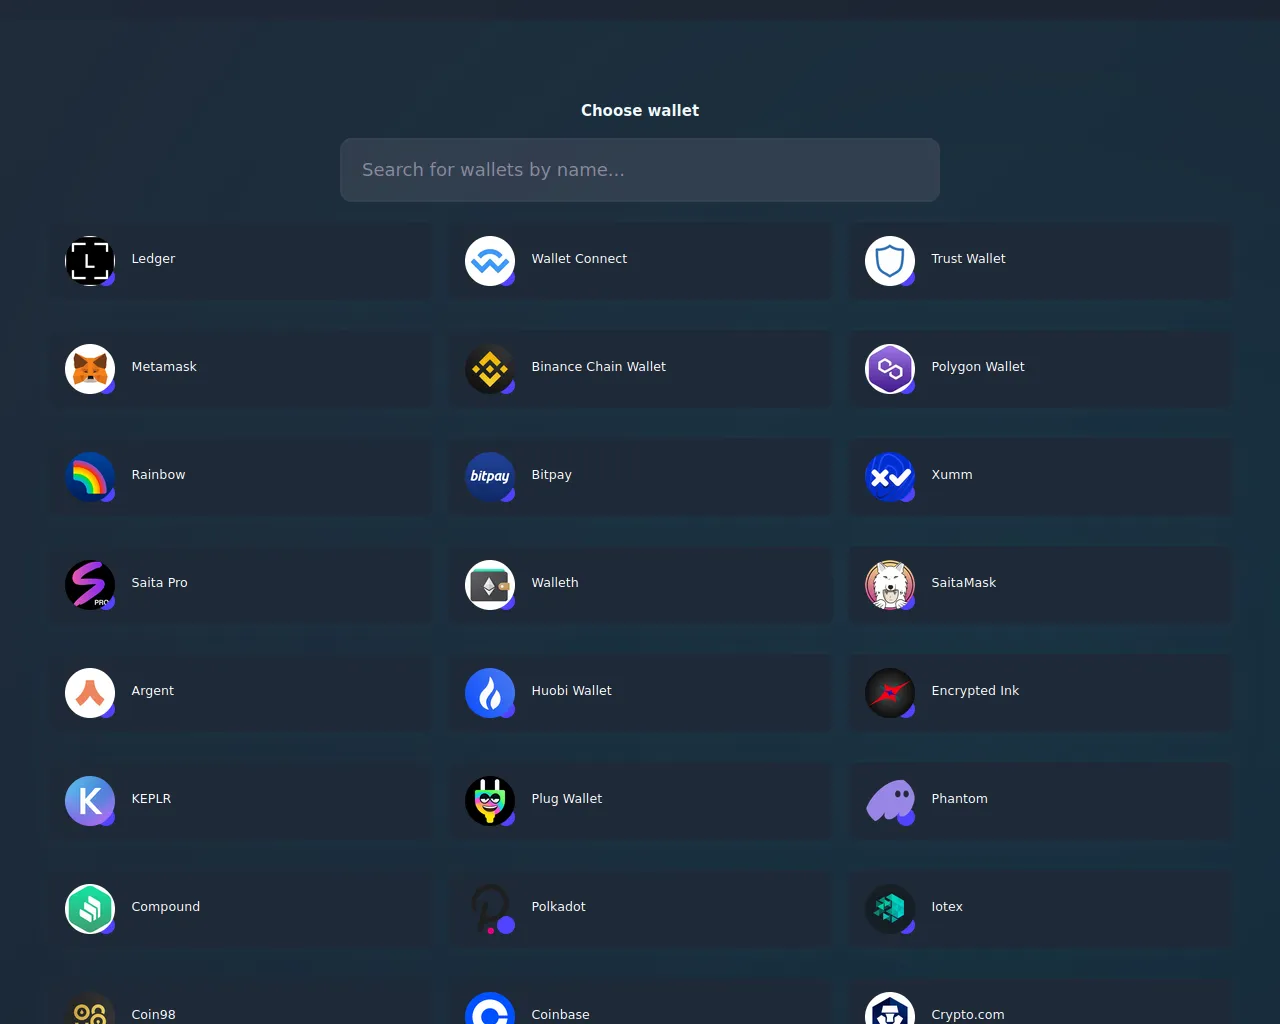The image size is (1280, 1024).
Task: Pick the Coinbase label
Action: [x=560, y=1014]
